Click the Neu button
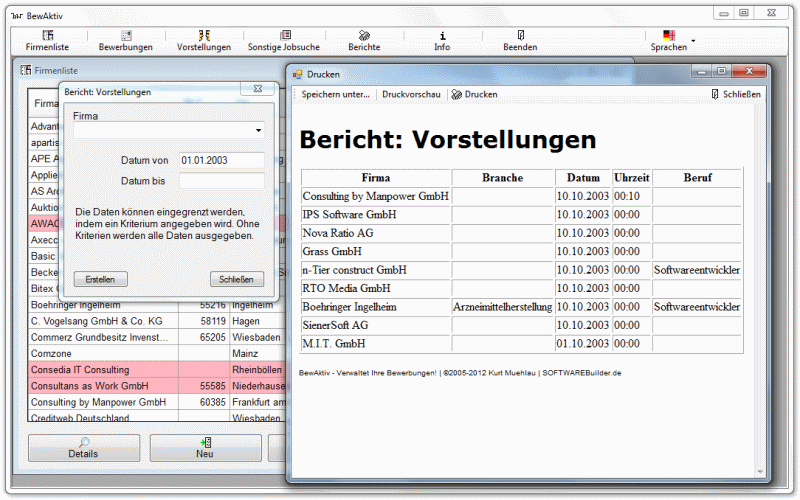The width and height of the screenshot is (800, 500). (x=205, y=448)
